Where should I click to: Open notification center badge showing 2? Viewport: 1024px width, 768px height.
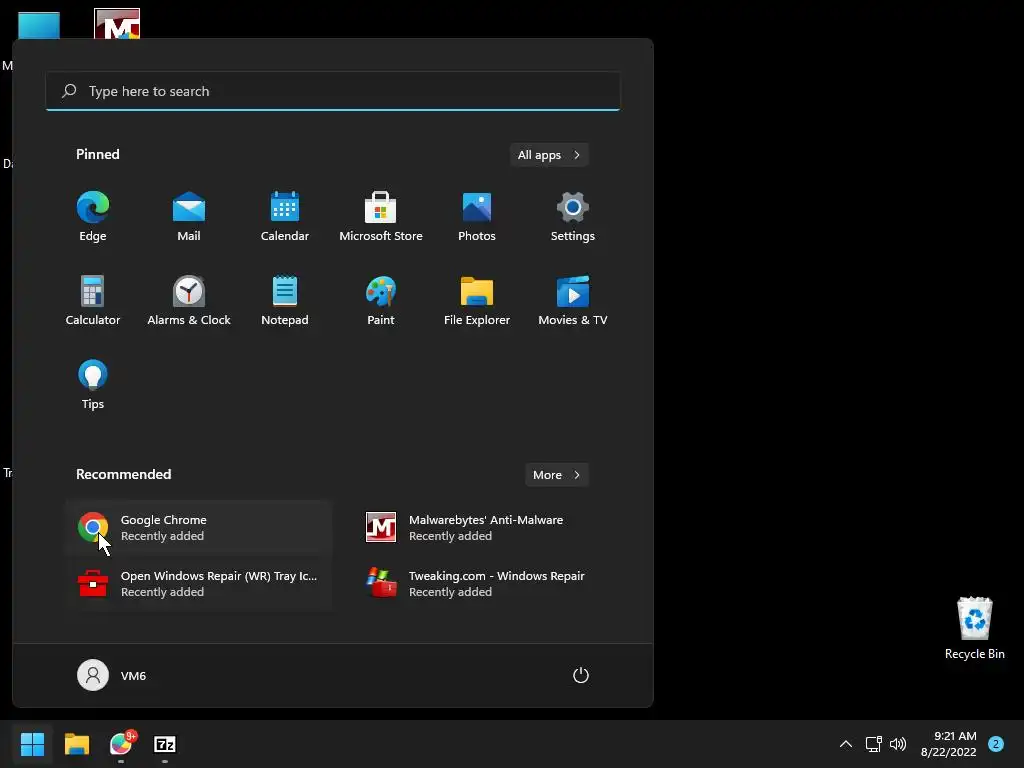click(995, 744)
